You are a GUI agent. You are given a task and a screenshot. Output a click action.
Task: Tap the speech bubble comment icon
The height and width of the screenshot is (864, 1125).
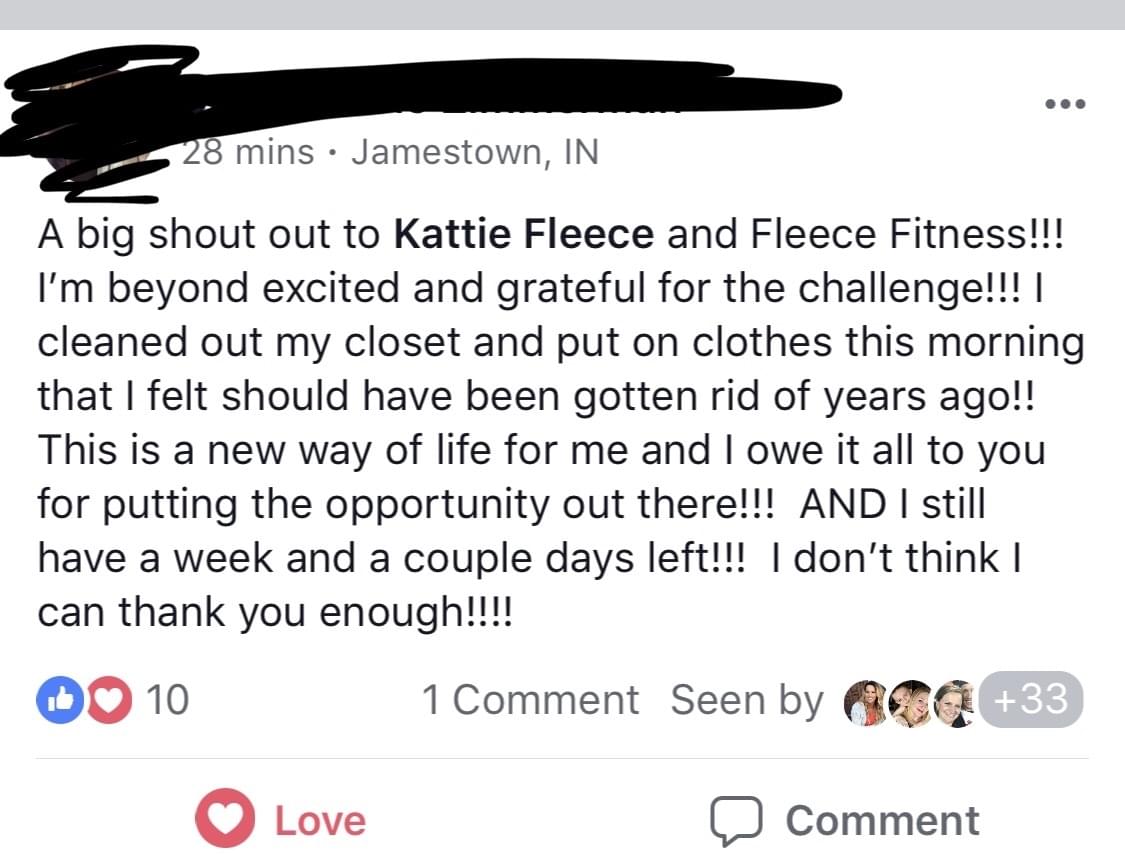click(736, 820)
